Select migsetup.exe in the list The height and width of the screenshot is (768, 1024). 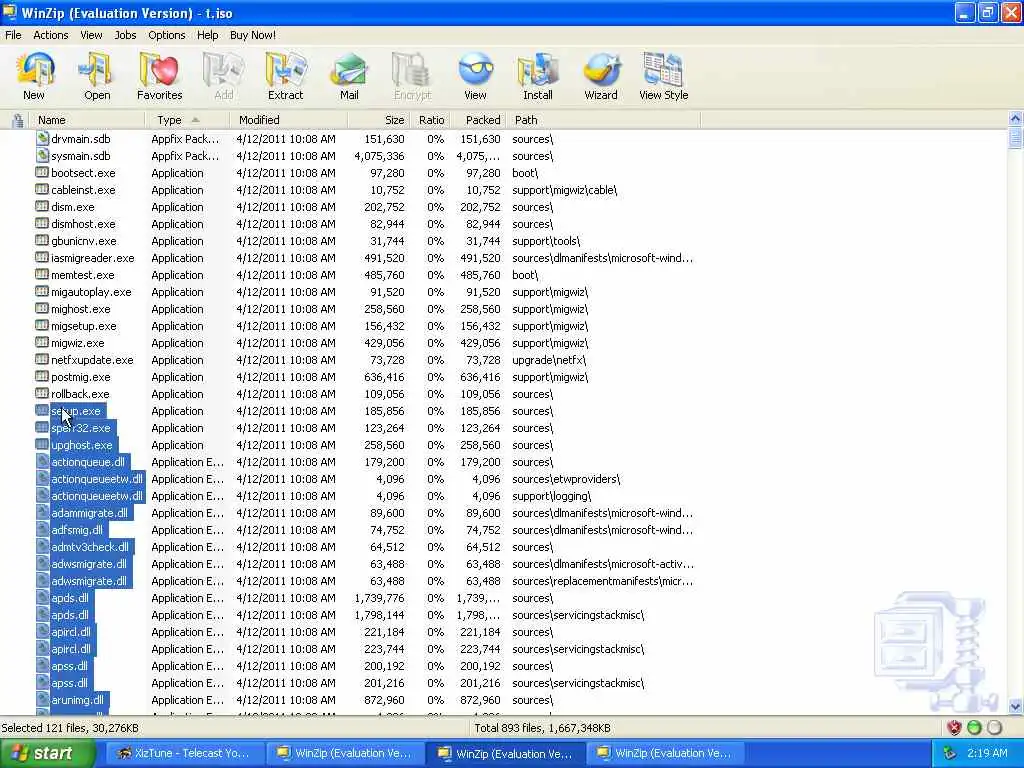click(84, 326)
